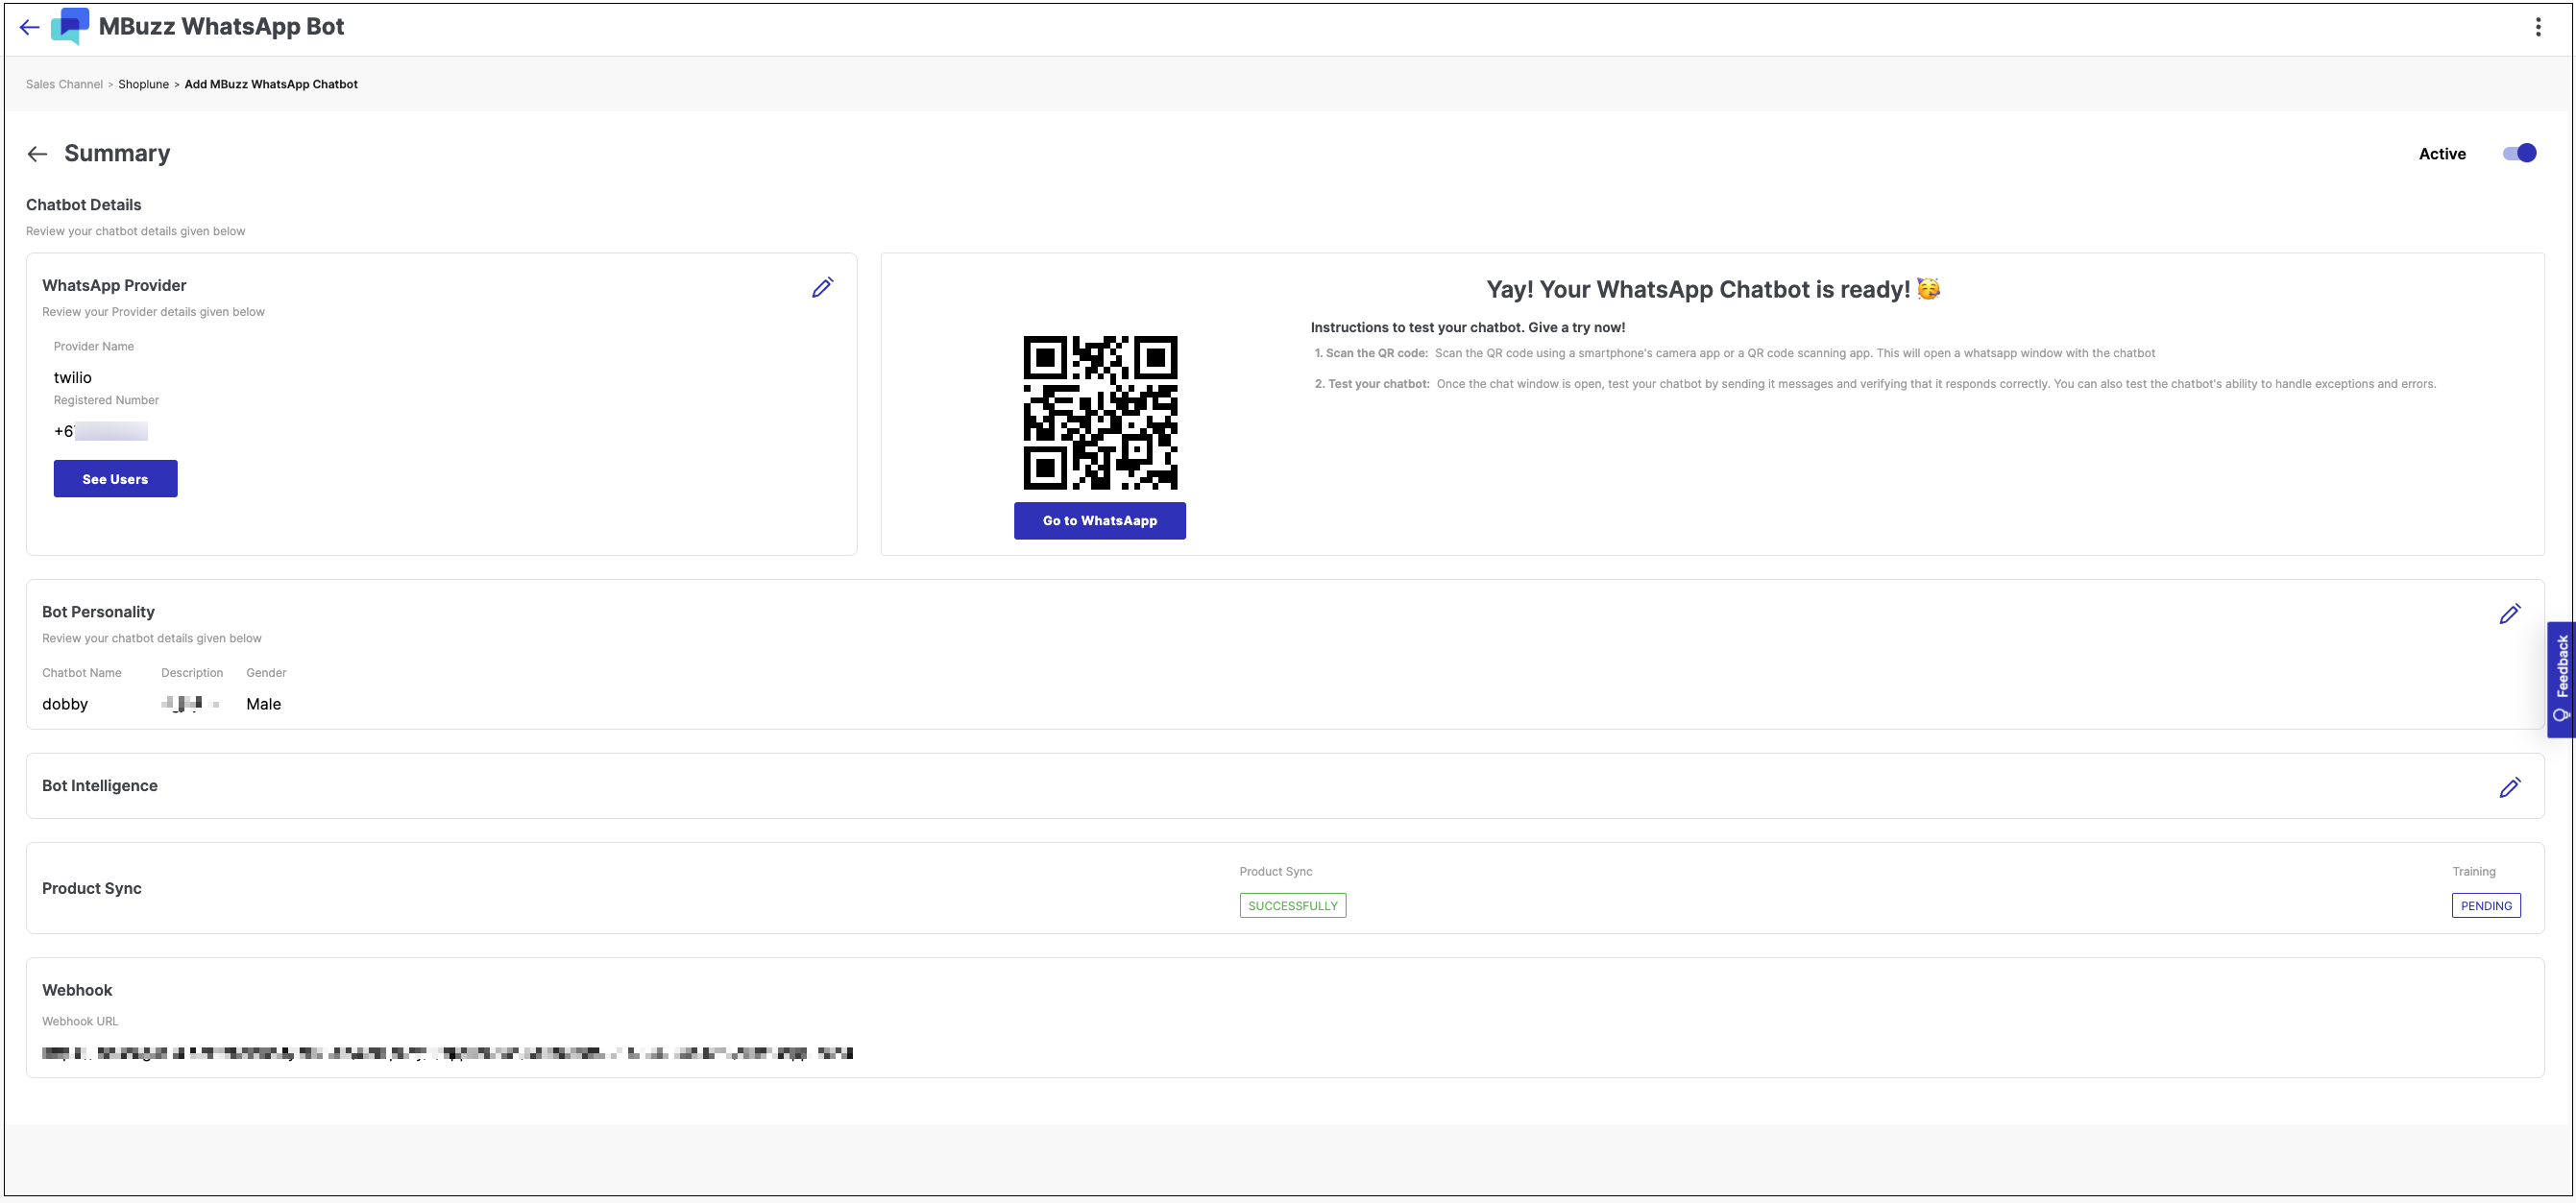Image resolution: width=2576 pixels, height=1203 pixels.
Task: Click the Webhook section heading
Action: coord(77,991)
